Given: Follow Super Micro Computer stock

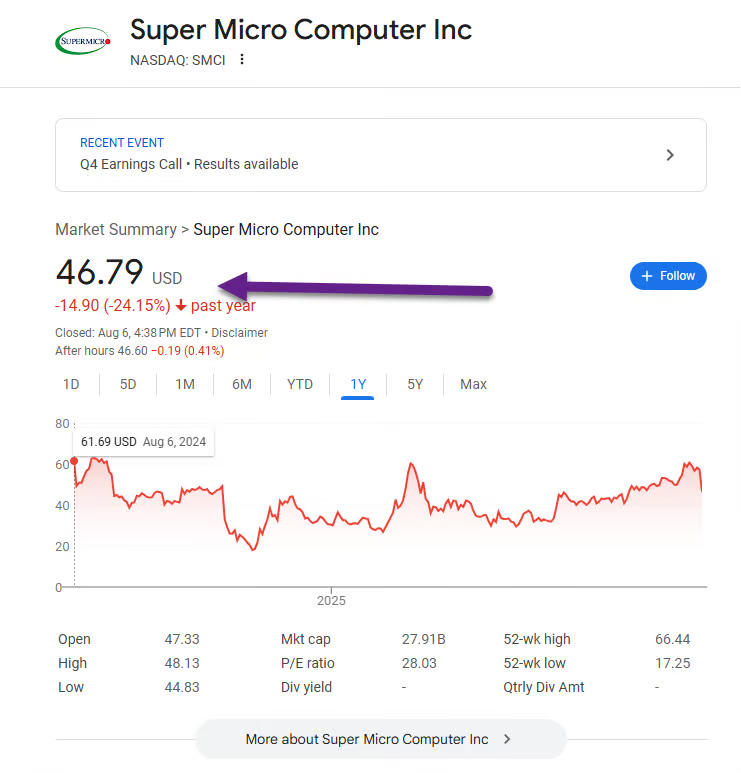Looking at the screenshot, I should [x=668, y=276].
